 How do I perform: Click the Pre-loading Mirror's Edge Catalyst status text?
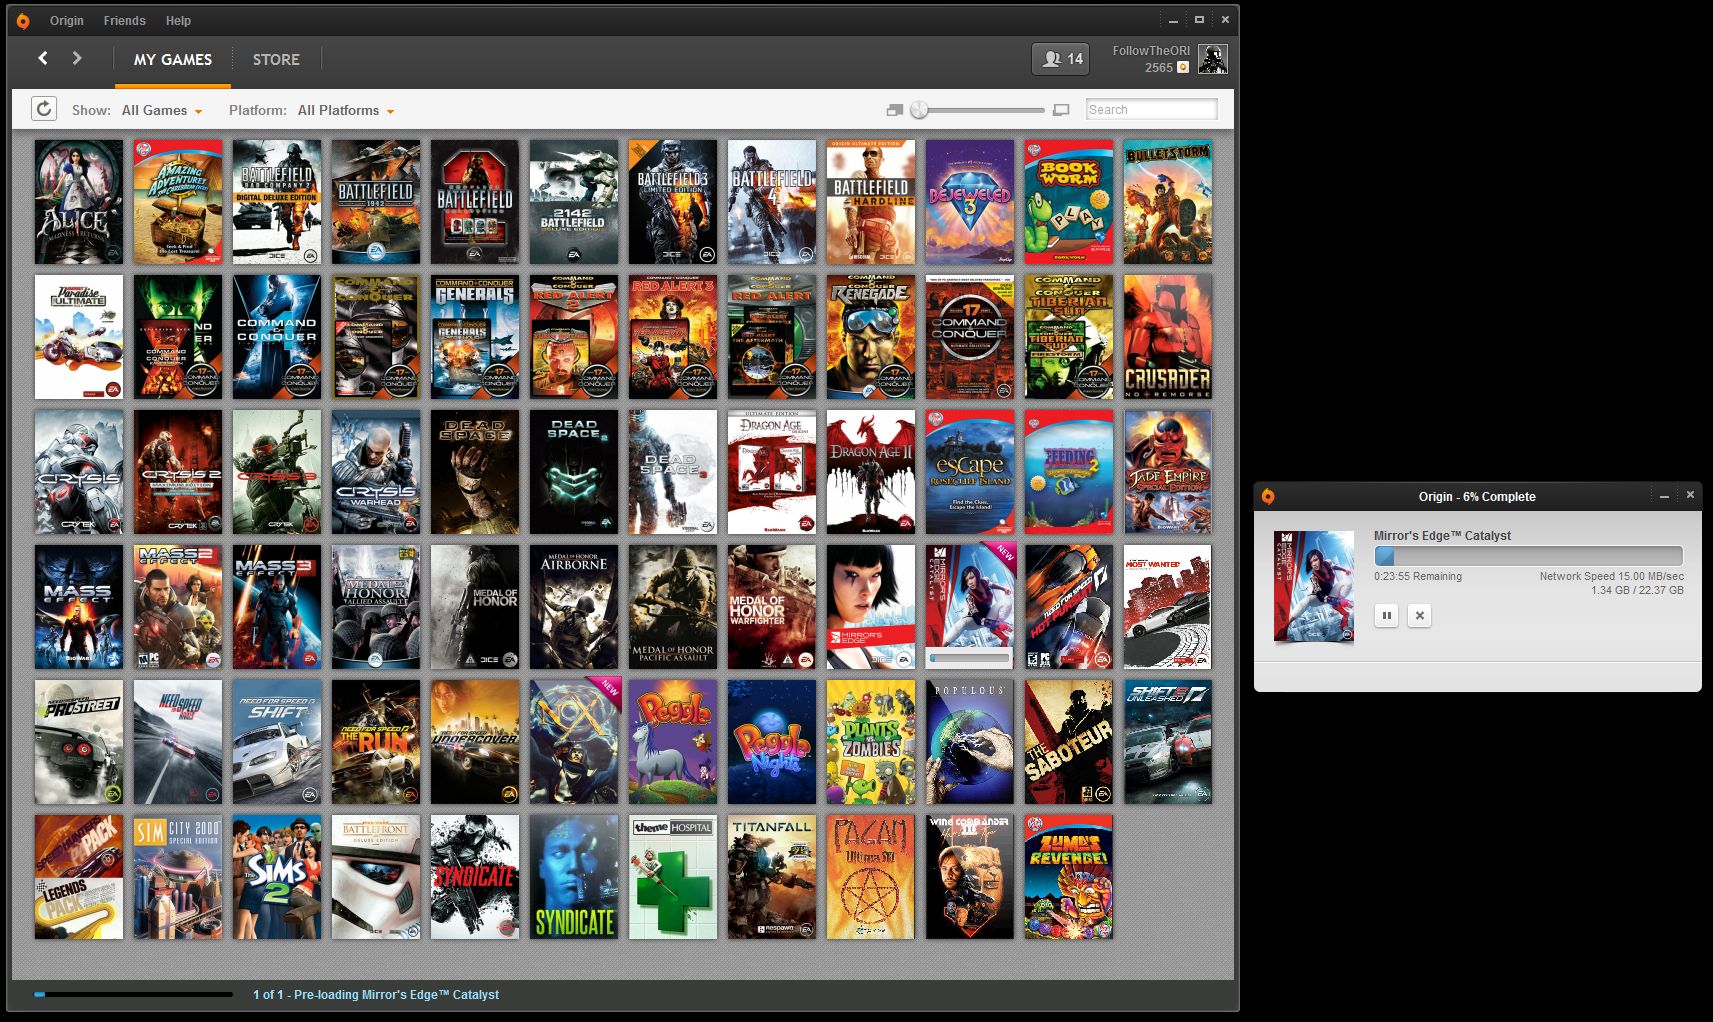click(376, 995)
